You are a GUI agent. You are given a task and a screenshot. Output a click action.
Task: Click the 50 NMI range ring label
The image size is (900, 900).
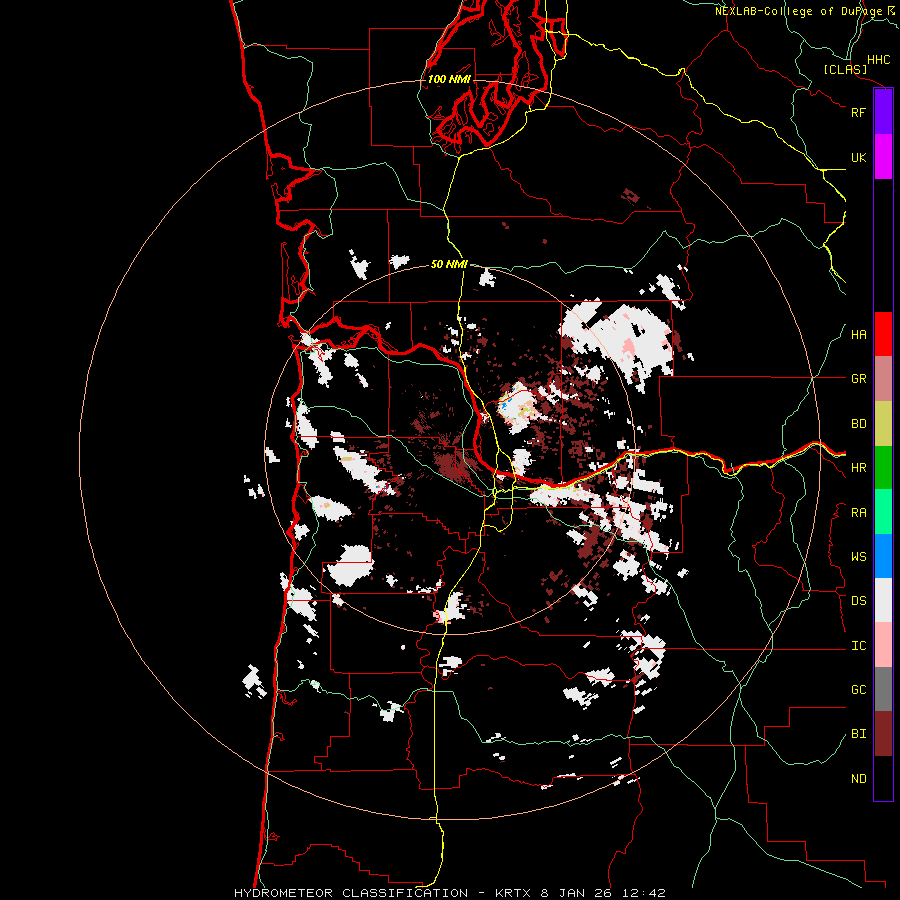coord(449,264)
